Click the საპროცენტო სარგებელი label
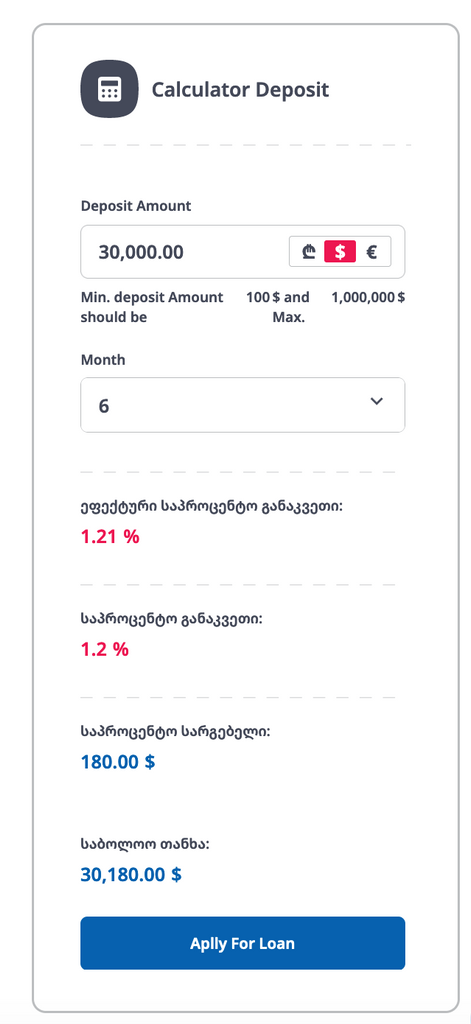Viewport: 471px width, 1024px height. pyautogui.click(x=175, y=732)
